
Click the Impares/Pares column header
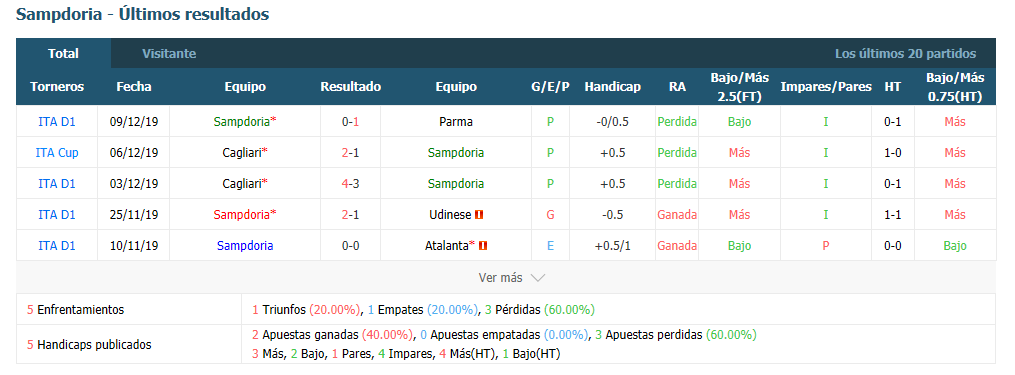point(826,87)
